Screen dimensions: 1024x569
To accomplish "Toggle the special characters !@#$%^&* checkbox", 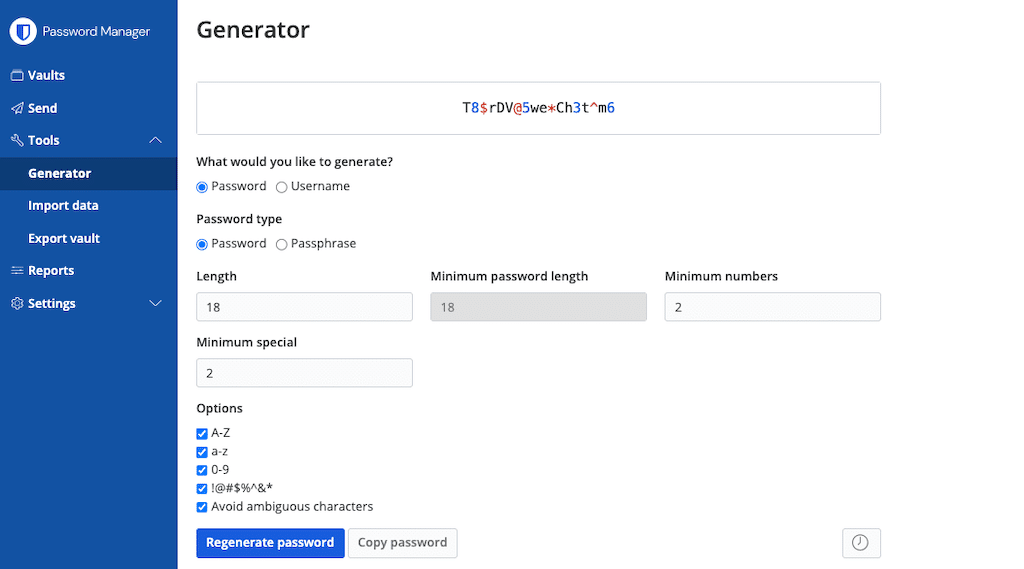I will pos(202,489).
